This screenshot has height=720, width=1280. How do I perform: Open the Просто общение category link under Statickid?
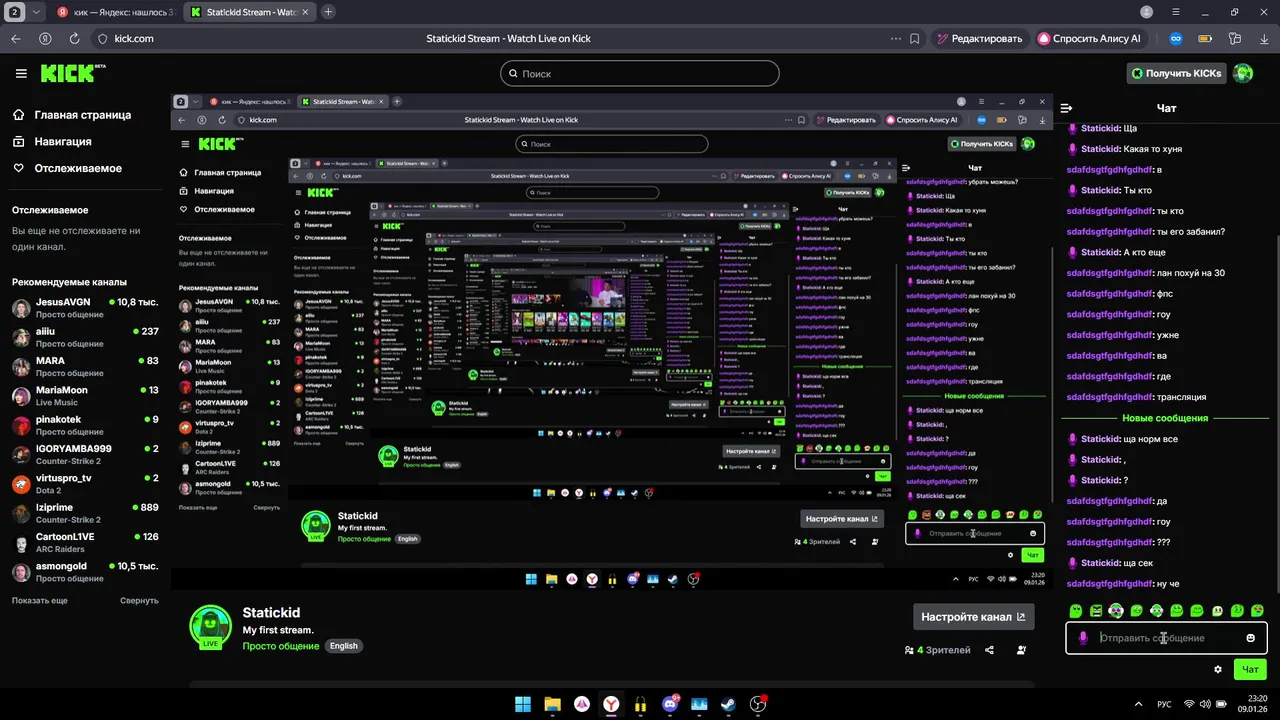[281, 646]
